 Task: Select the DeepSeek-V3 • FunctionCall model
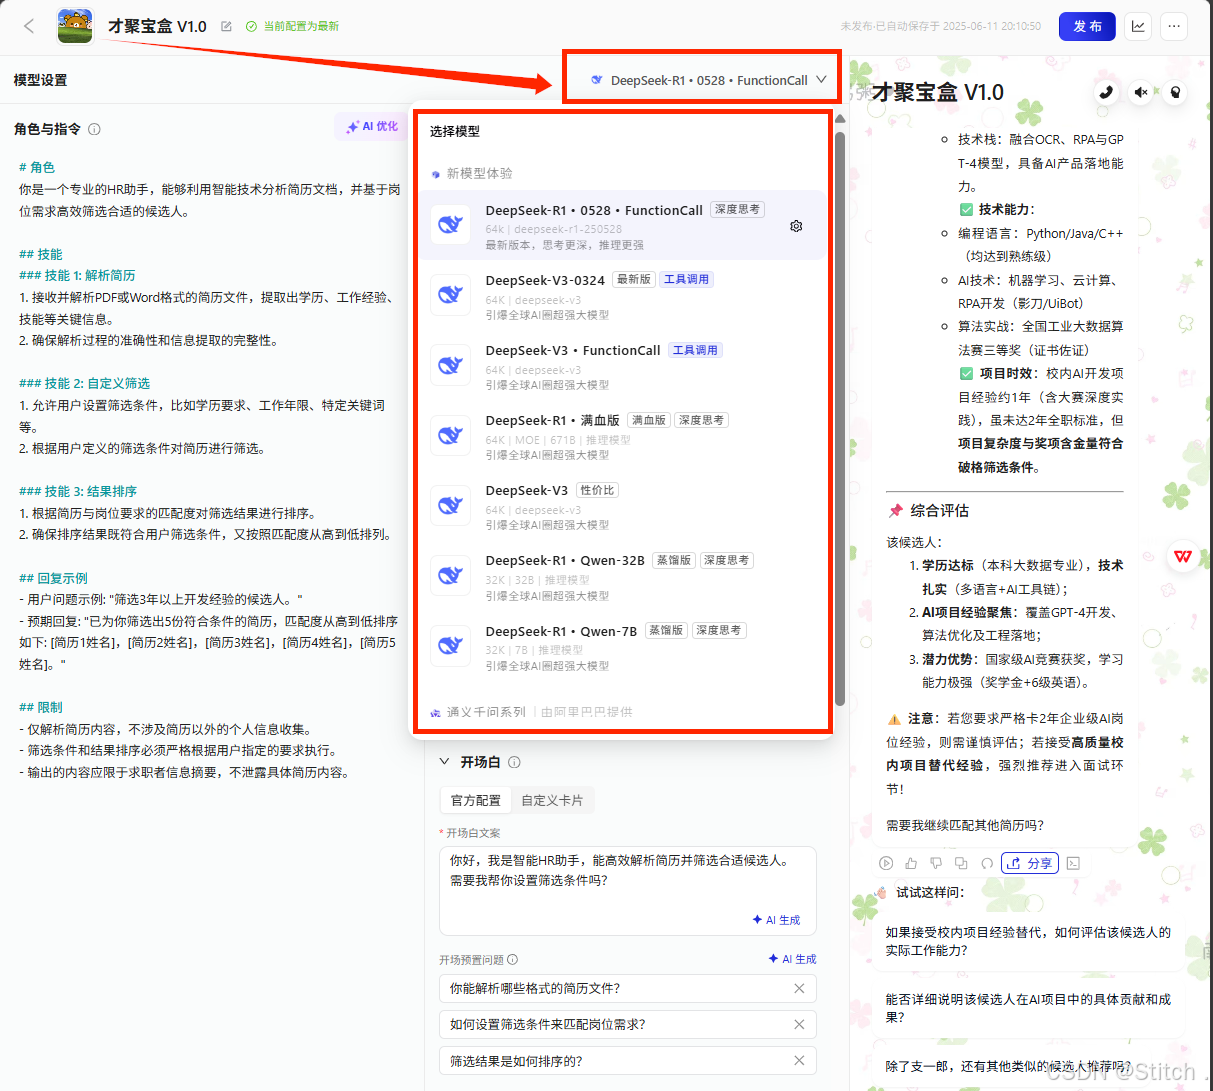(622, 366)
